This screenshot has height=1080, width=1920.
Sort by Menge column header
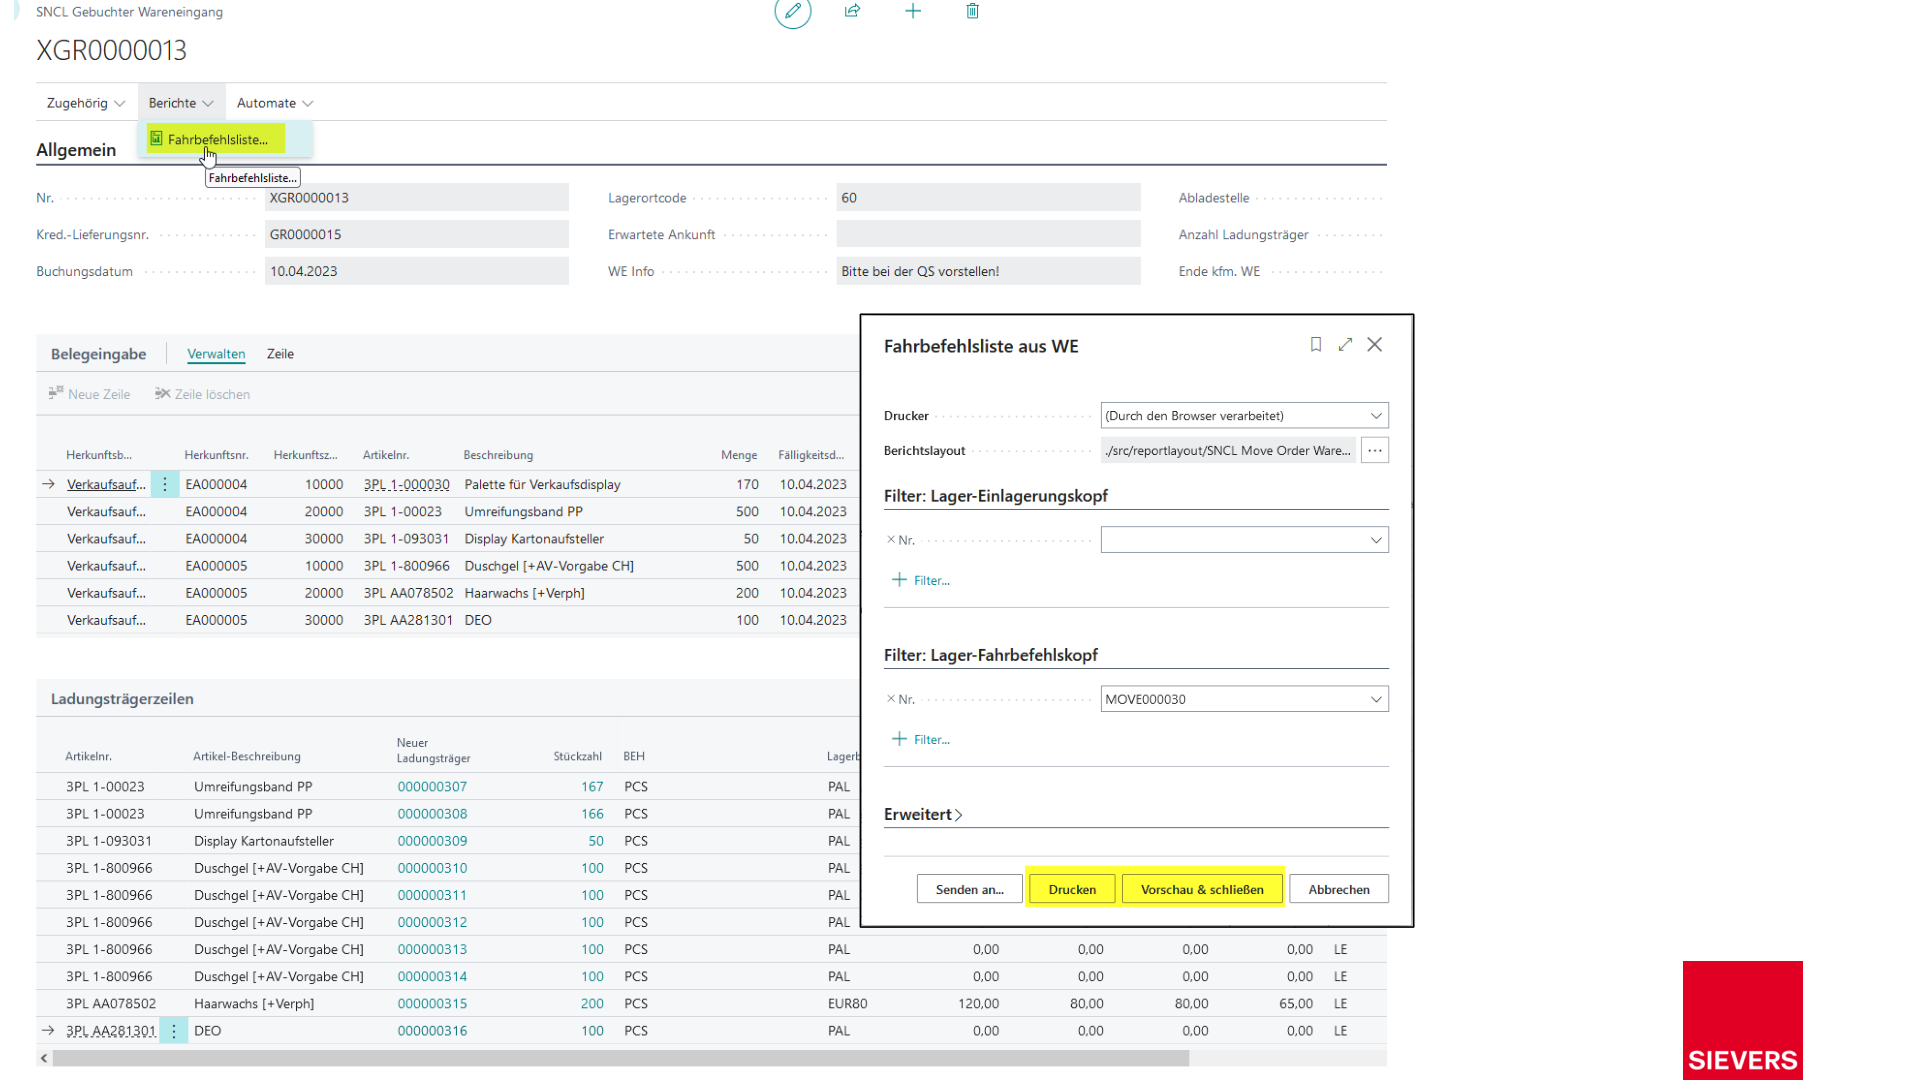(x=739, y=455)
